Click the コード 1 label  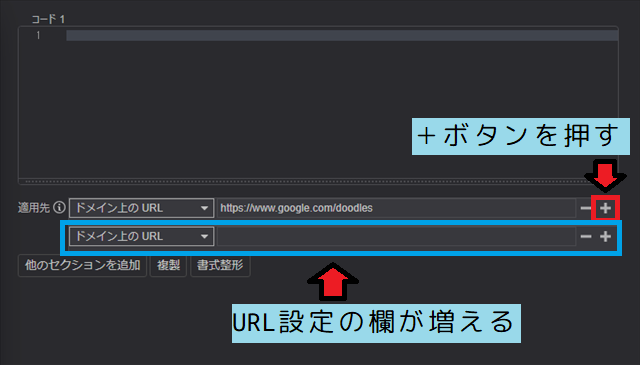click(x=48, y=19)
